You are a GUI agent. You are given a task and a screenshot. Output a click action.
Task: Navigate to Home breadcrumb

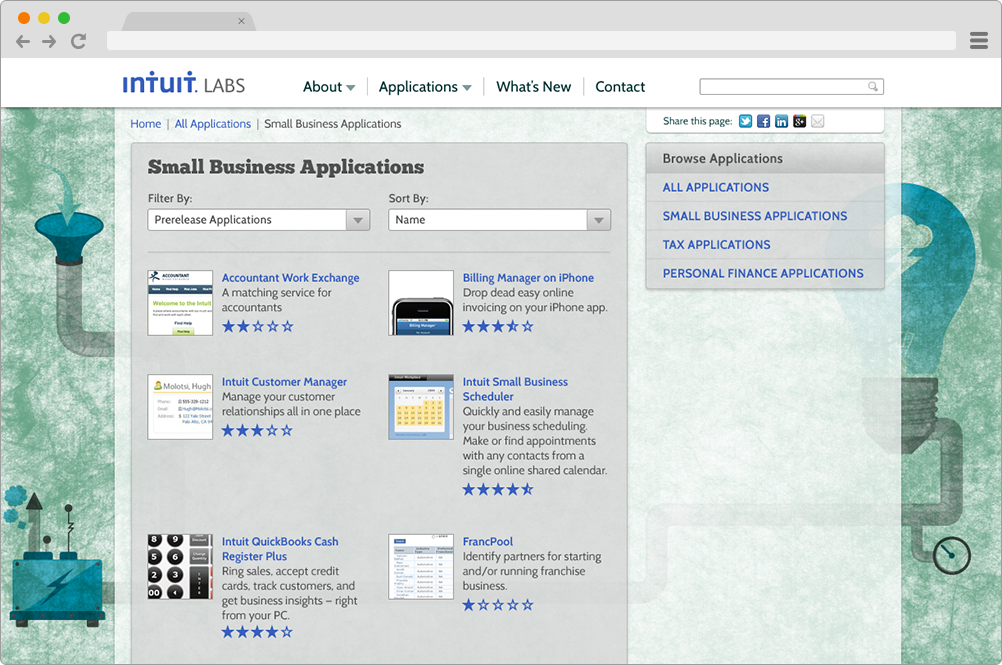tap(146, 124)
